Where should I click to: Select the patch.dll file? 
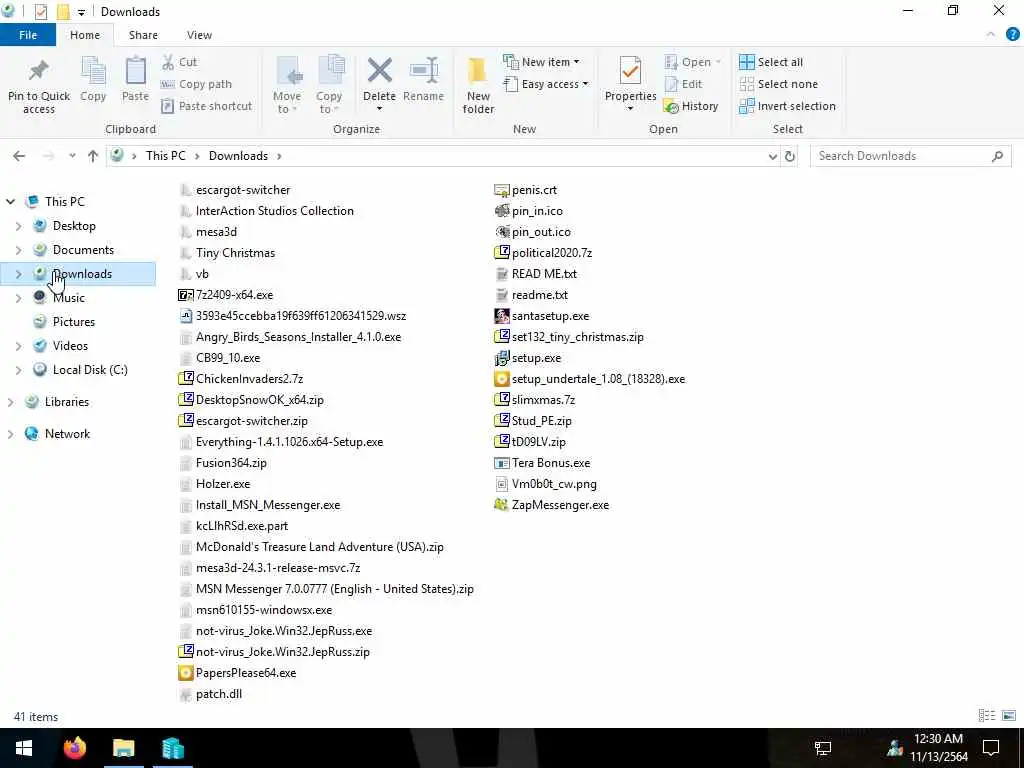point(211,694)
